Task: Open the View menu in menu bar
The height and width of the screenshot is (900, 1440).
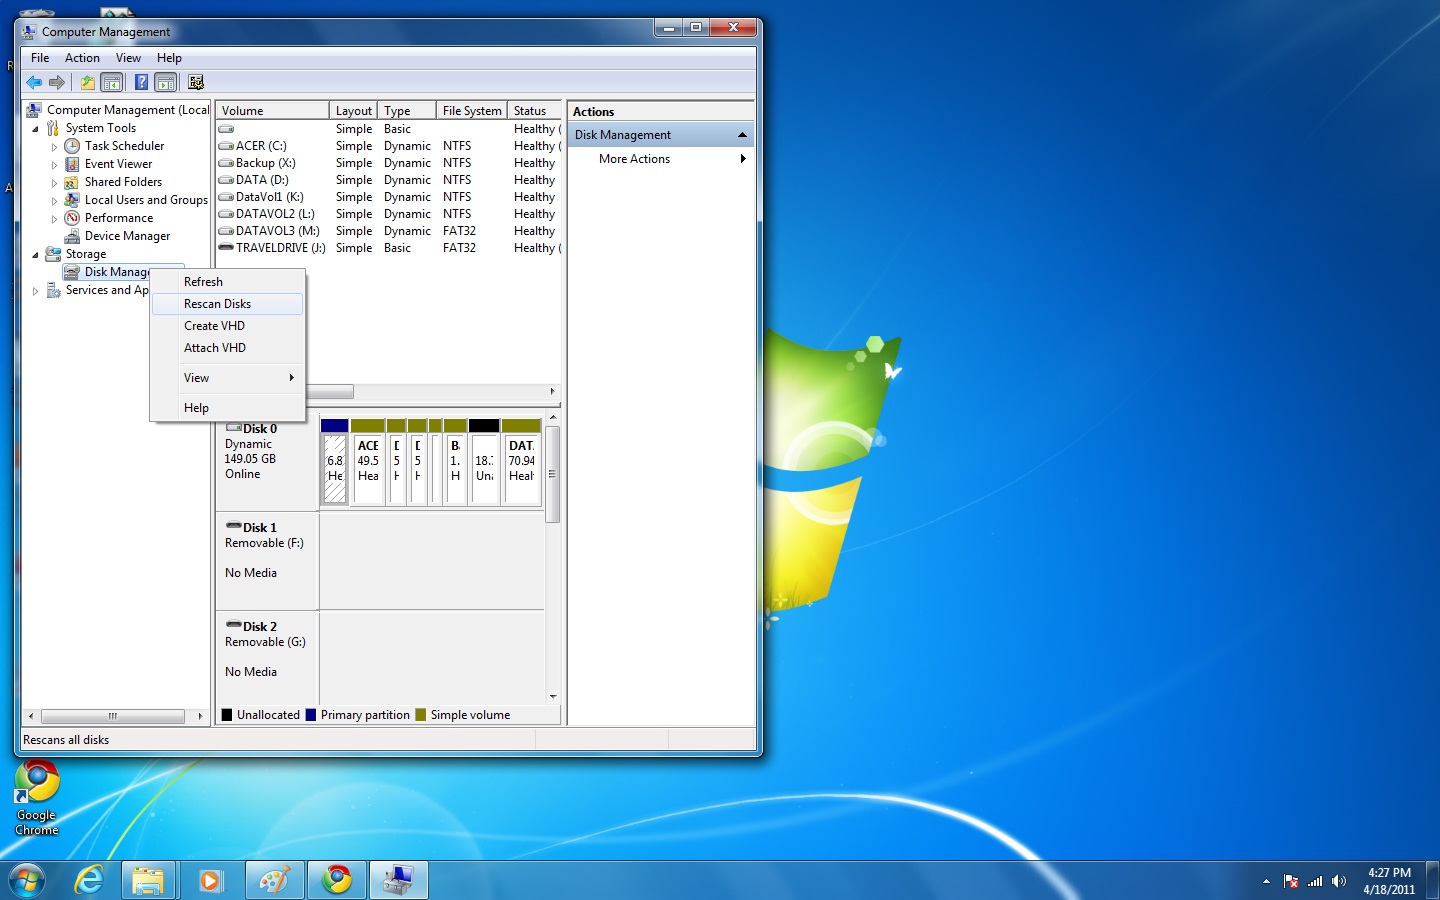Action: coord(128,58)
